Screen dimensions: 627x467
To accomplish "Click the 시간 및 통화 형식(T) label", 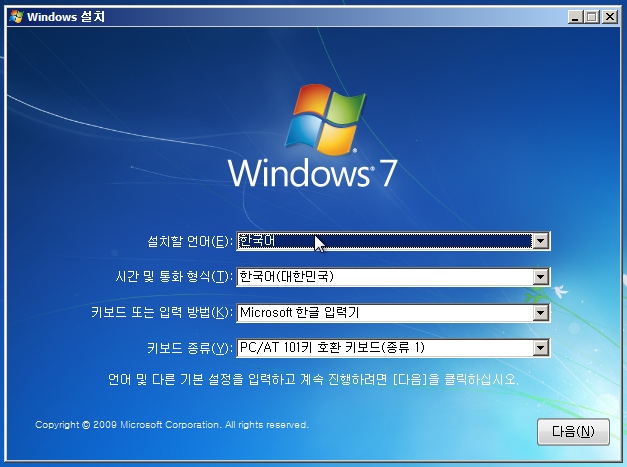I will 174,277.
